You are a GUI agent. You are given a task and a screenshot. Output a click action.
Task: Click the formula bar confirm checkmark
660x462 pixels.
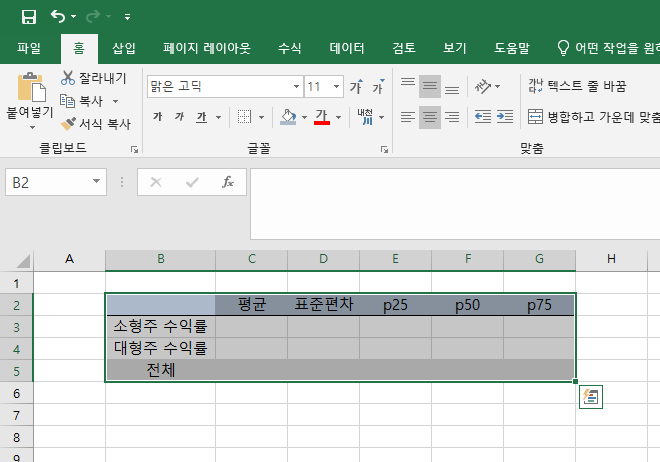click(x=192, y=182)
